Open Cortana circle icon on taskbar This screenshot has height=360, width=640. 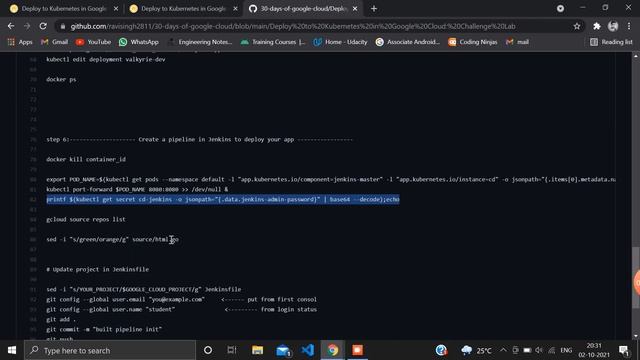pyautogui.click(x=208, y=350)
